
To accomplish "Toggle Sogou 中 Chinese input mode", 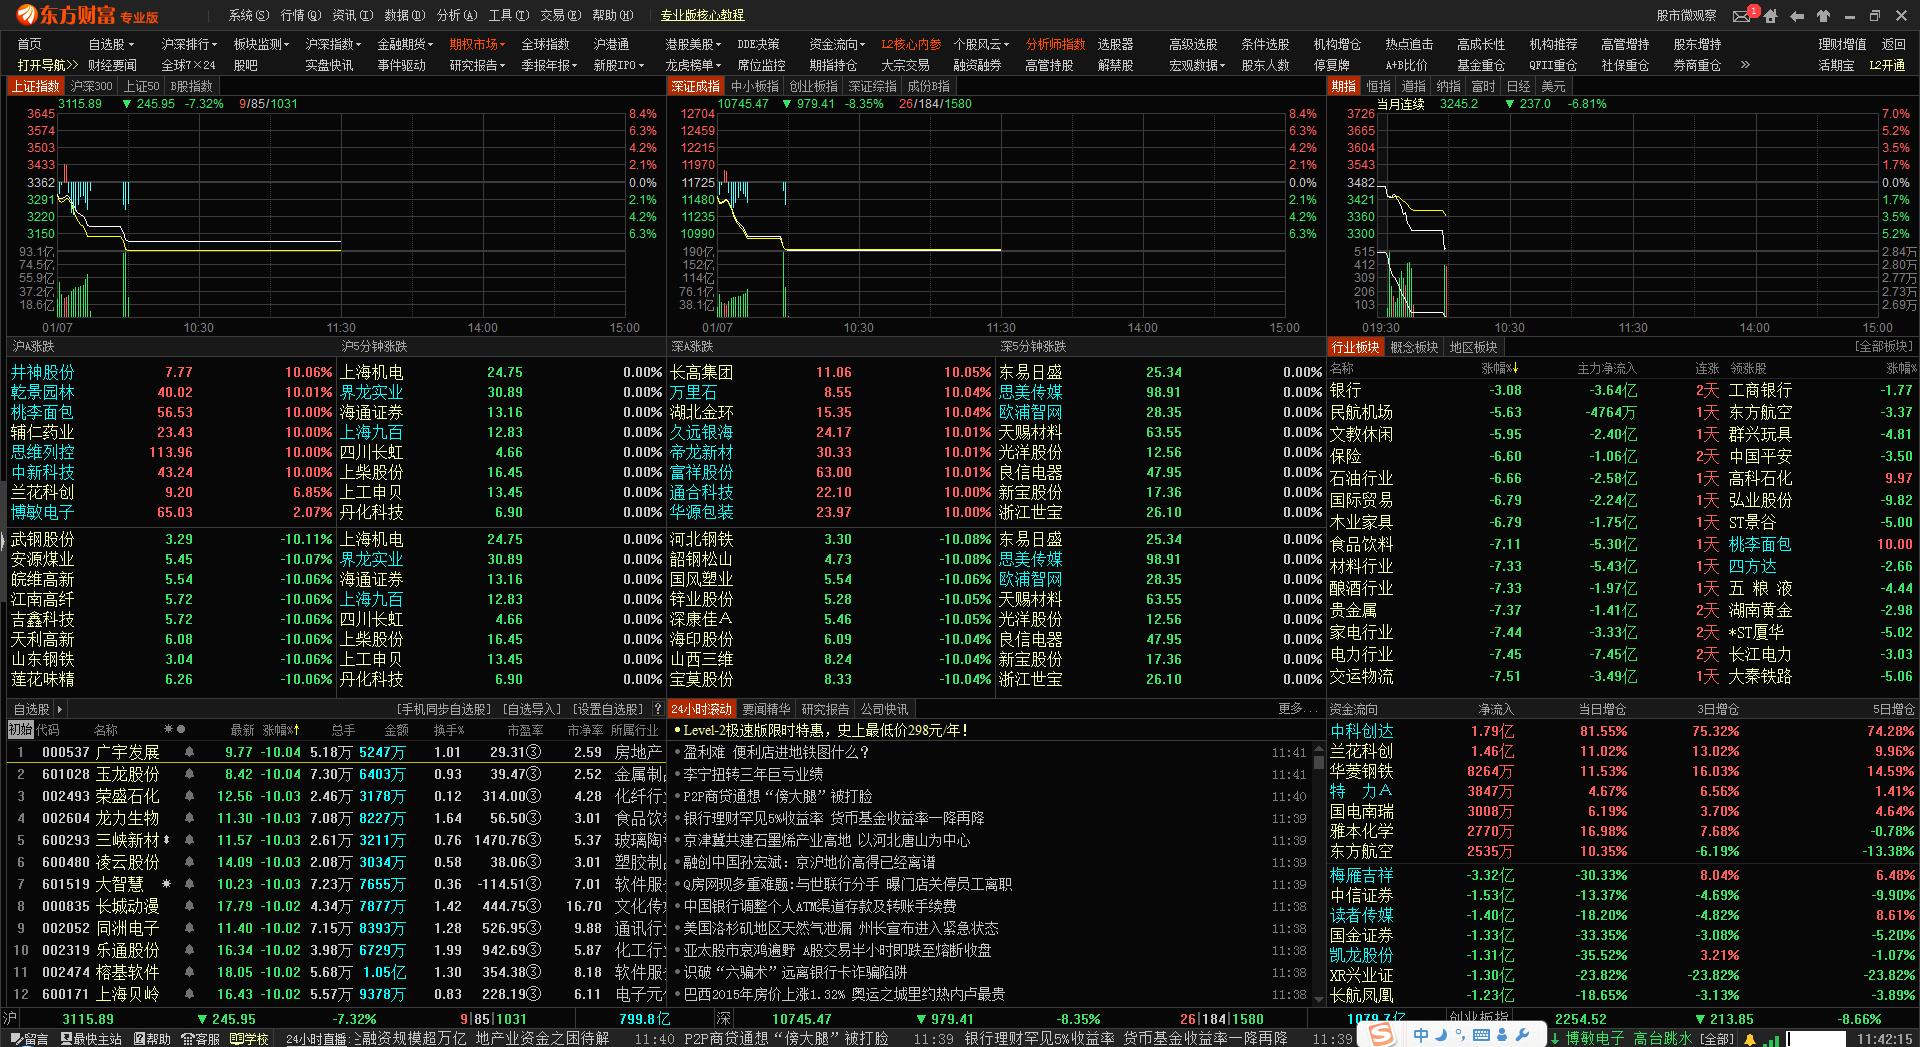I will 1420,1036.
